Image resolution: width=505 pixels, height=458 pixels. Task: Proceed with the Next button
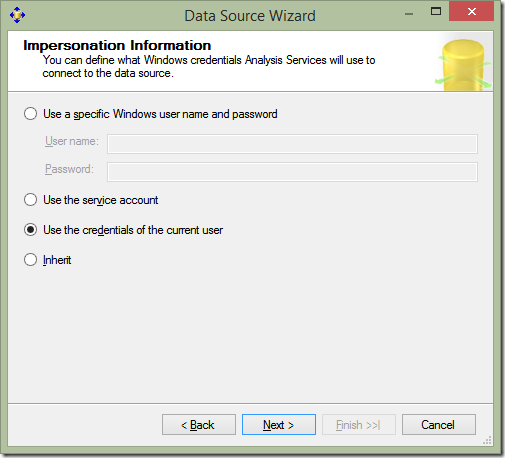coord(279,425)
